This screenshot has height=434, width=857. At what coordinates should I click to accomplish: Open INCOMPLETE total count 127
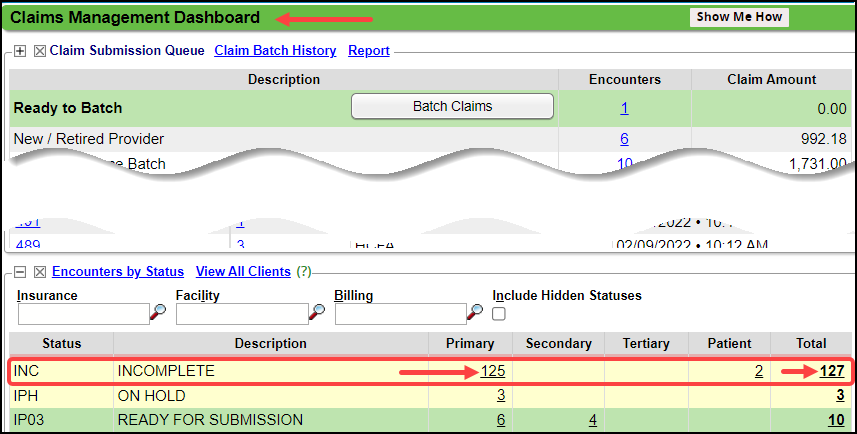click(832, 371)
